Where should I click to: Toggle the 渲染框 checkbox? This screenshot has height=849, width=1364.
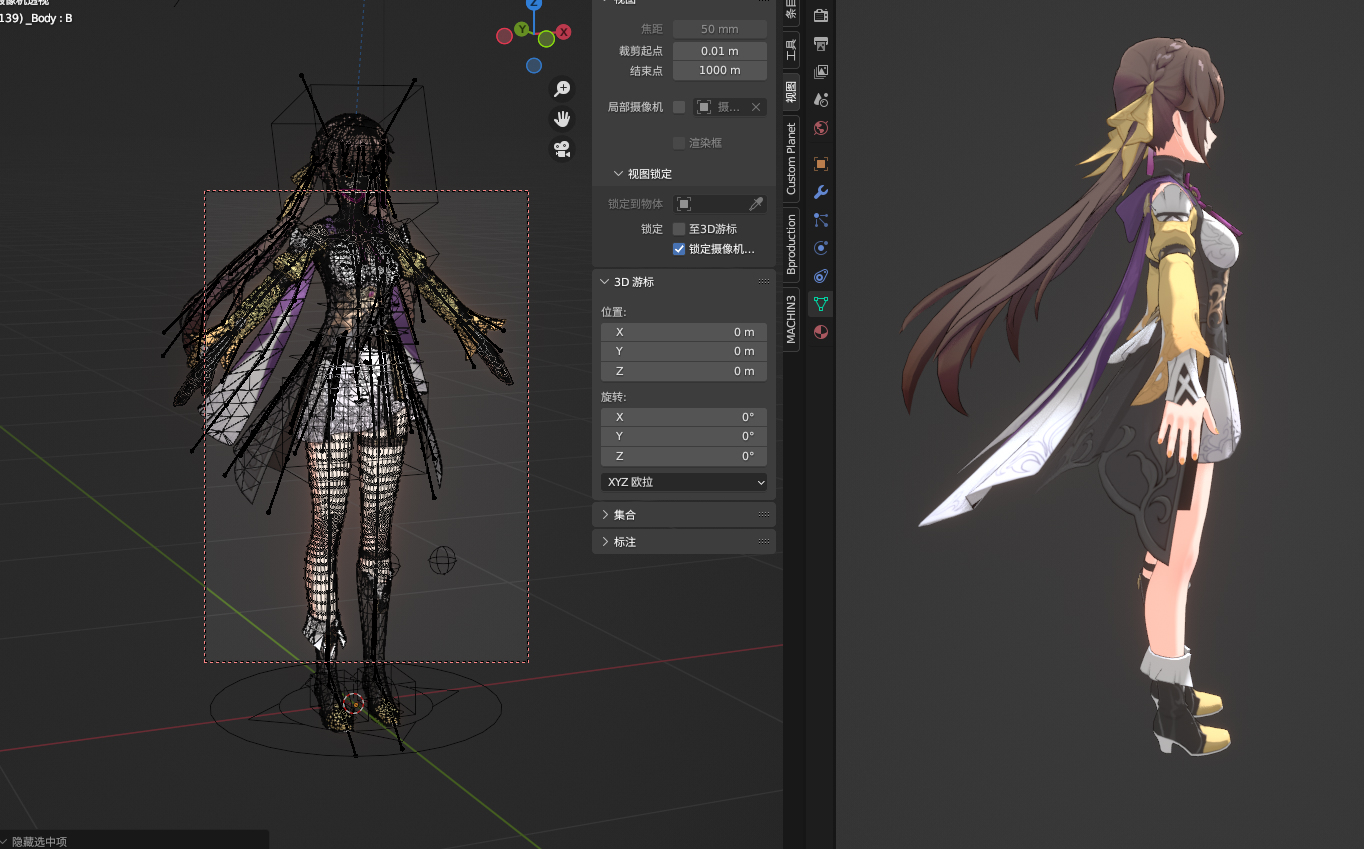pyautogui.click(x=679, y=143)
